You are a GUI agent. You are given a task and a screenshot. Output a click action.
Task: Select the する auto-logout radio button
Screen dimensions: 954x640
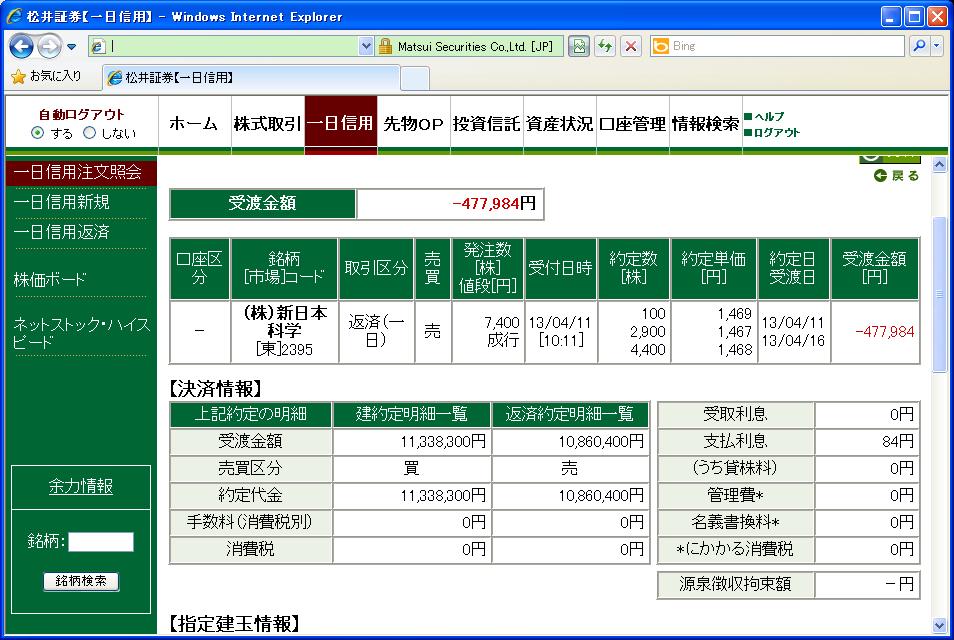coord(38,133)
